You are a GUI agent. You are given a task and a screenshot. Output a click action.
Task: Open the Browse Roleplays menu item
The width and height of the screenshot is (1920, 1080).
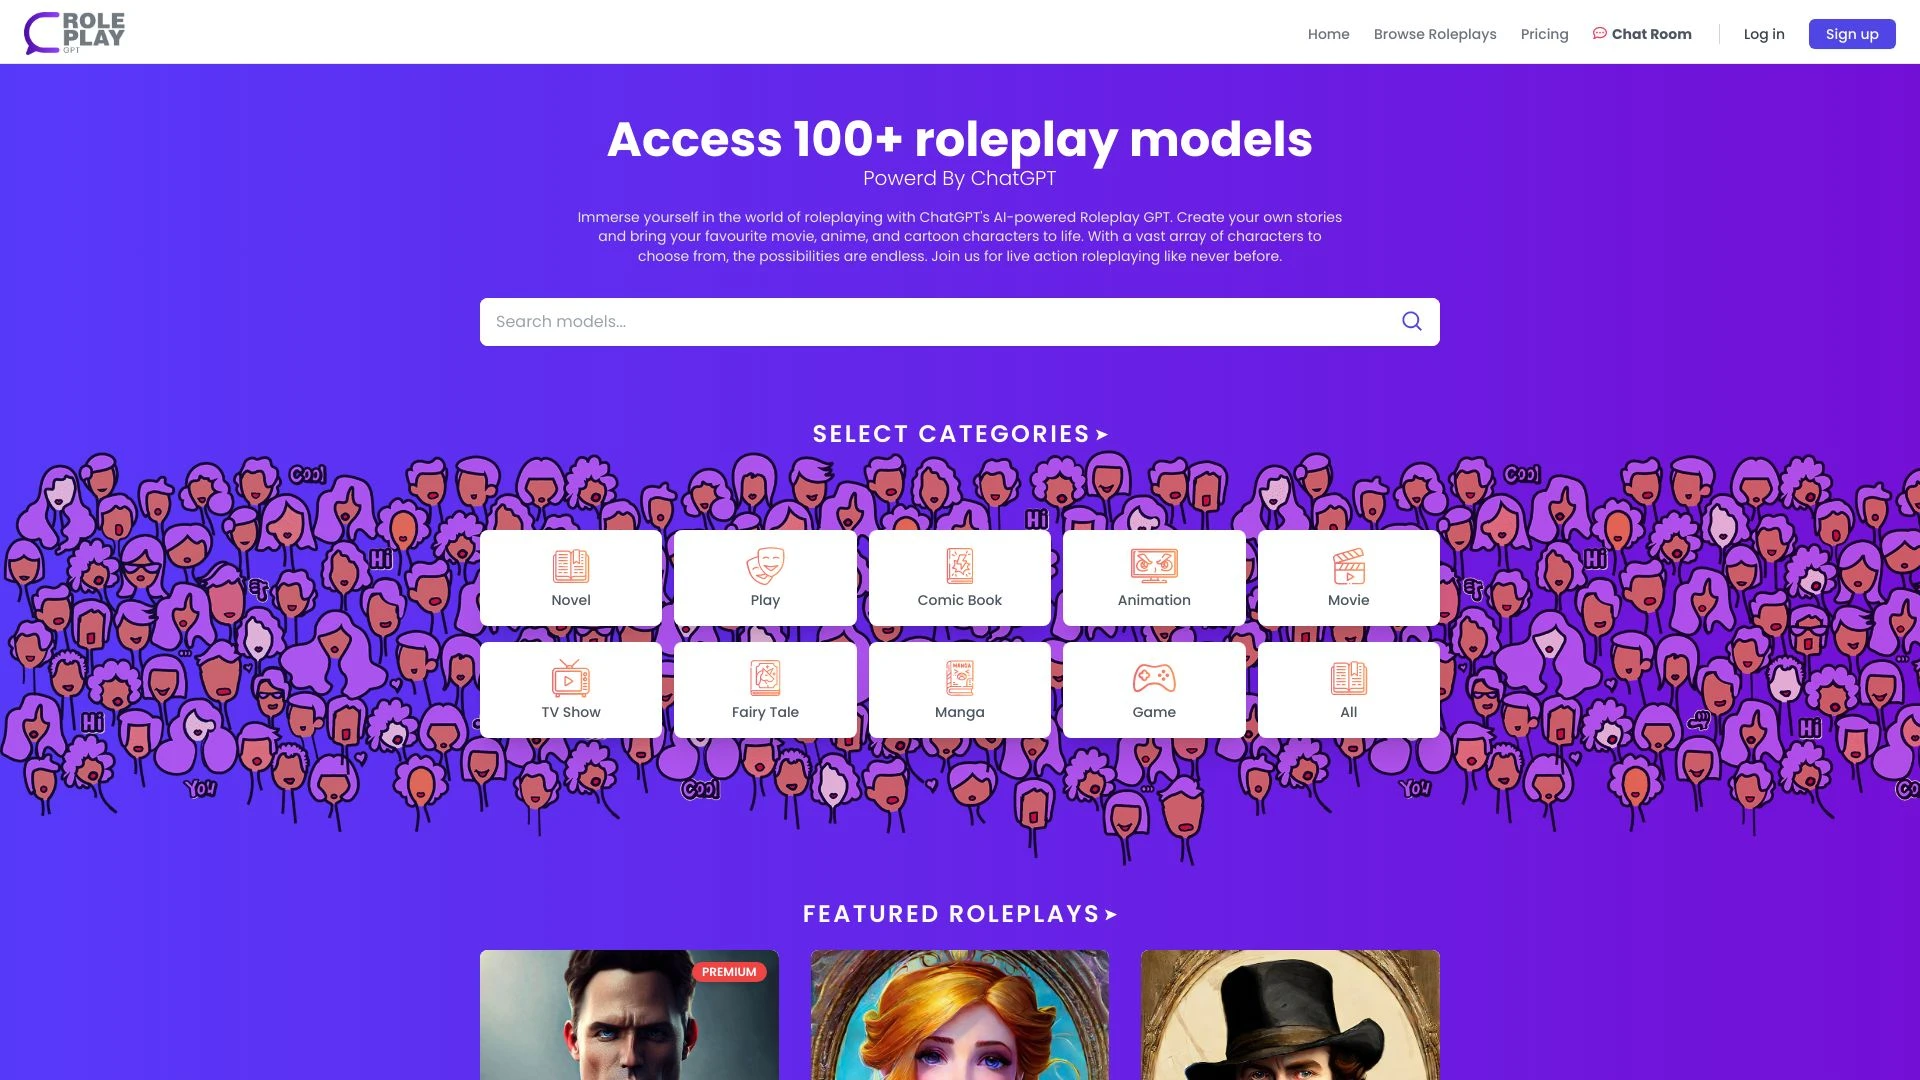(1435, 33)
